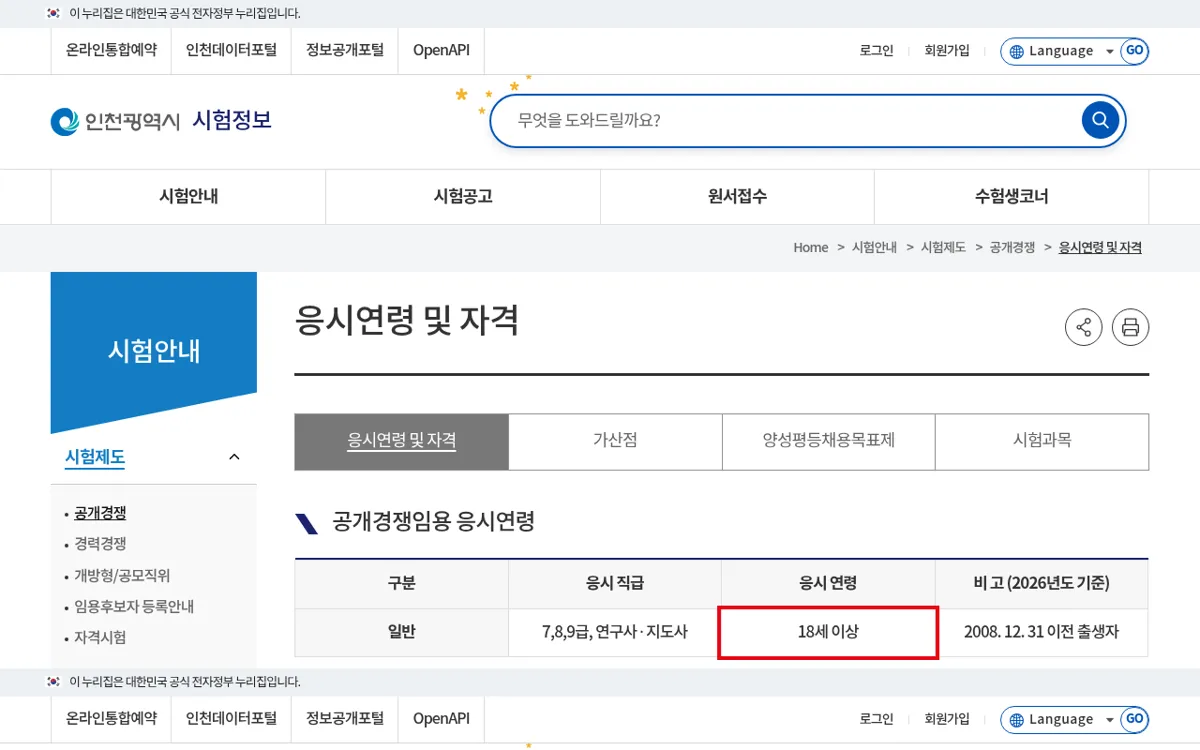1200x750 pixels.
Task: Click 로그인 in the upper header
Action: pyautogui.click(x=876, y=51)
